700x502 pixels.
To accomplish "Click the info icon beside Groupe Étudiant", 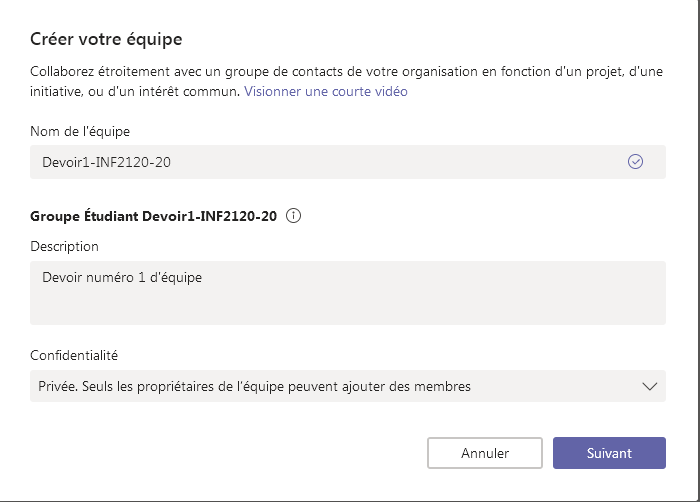I will click(294, 215).
